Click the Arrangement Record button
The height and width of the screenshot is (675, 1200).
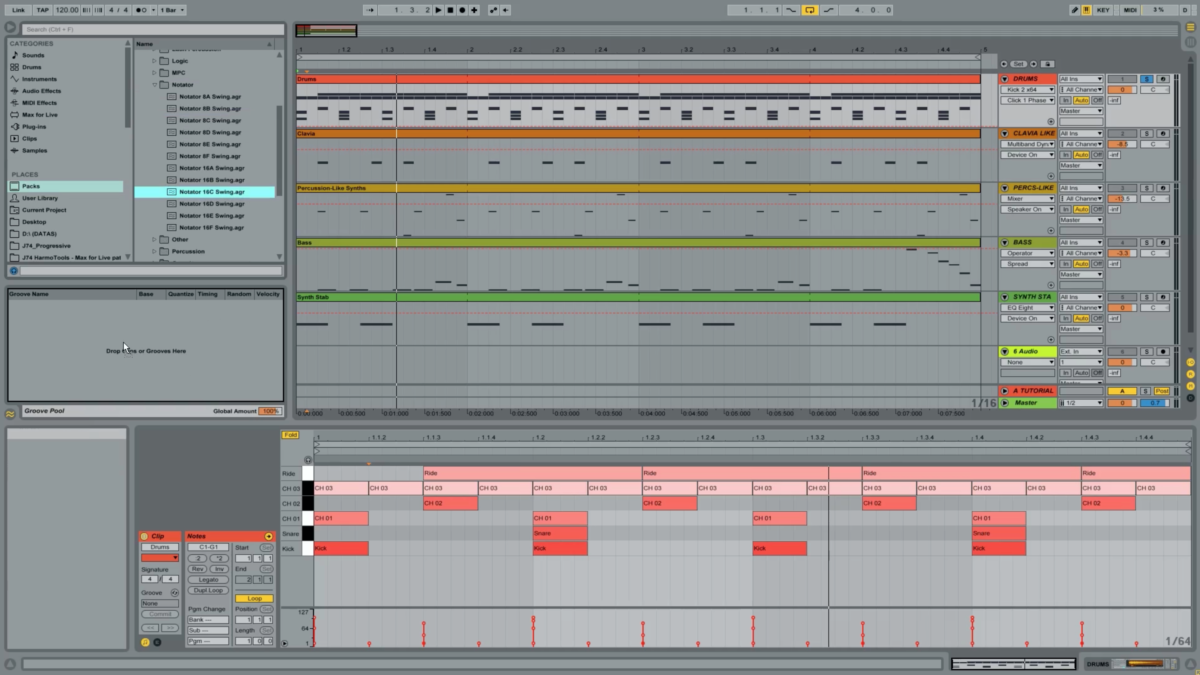point(462,9)
